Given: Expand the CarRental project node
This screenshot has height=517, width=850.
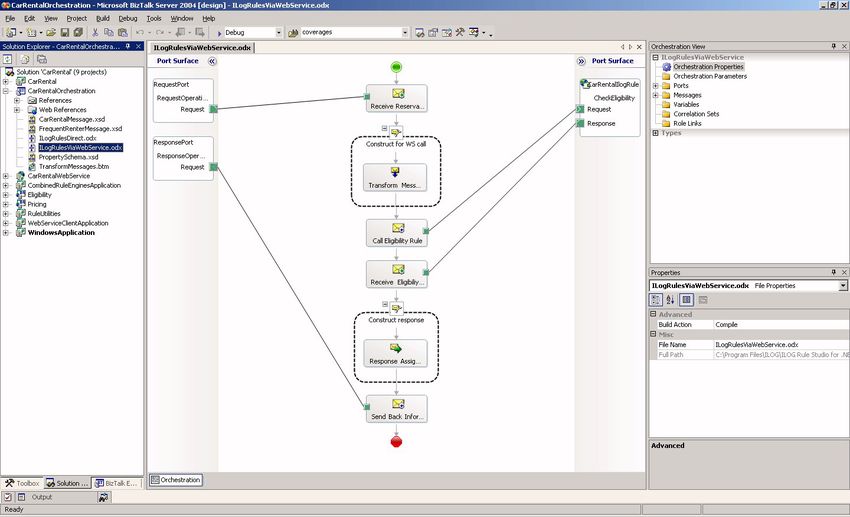Looking at the screenshot, I should tap(6, 82).
